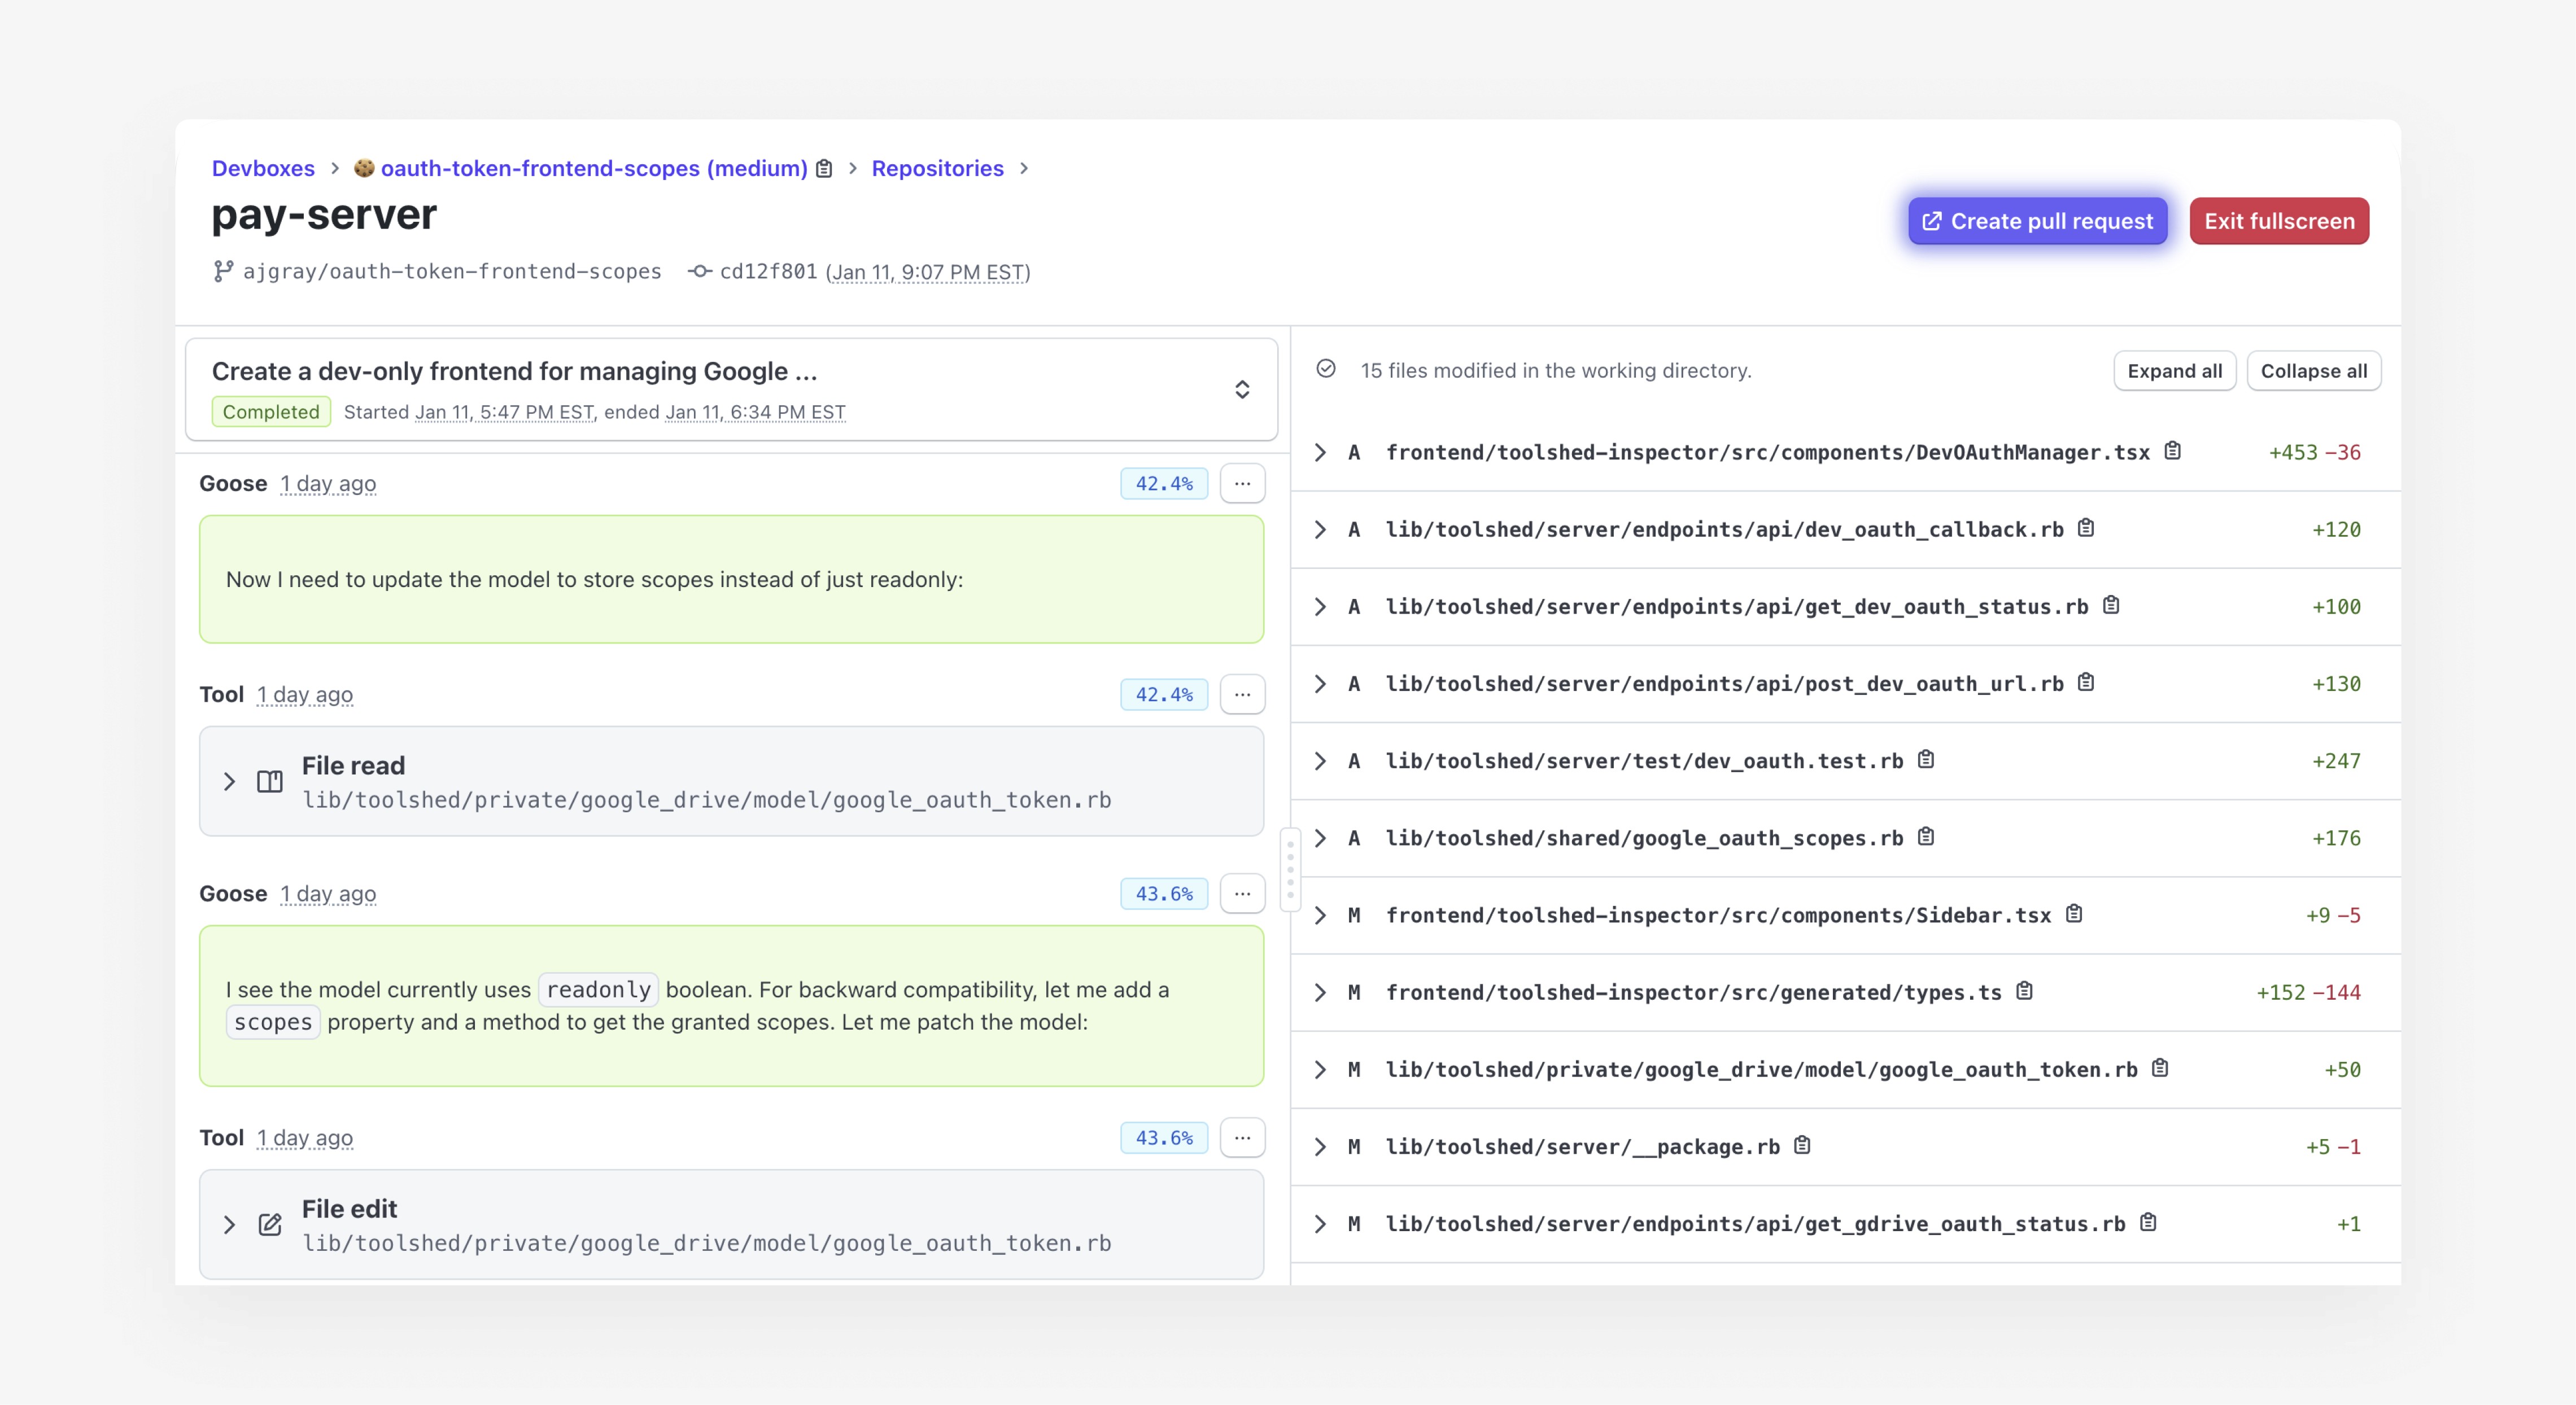The width and height of the screenshot is (2576, 1405).
Task: Copy path of __package.rb file
Action: pyautogui.click(x=1802, y=1145)
